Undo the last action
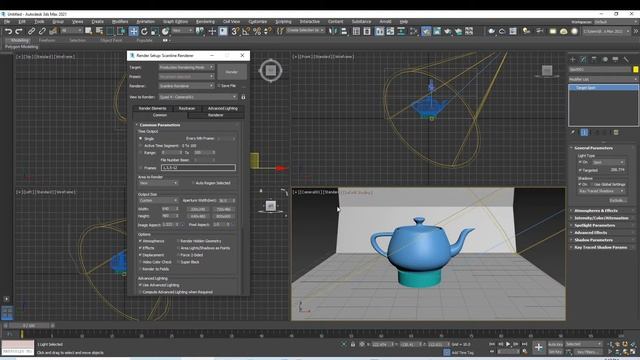The image size is (640, 360). [x=8, y=31]
